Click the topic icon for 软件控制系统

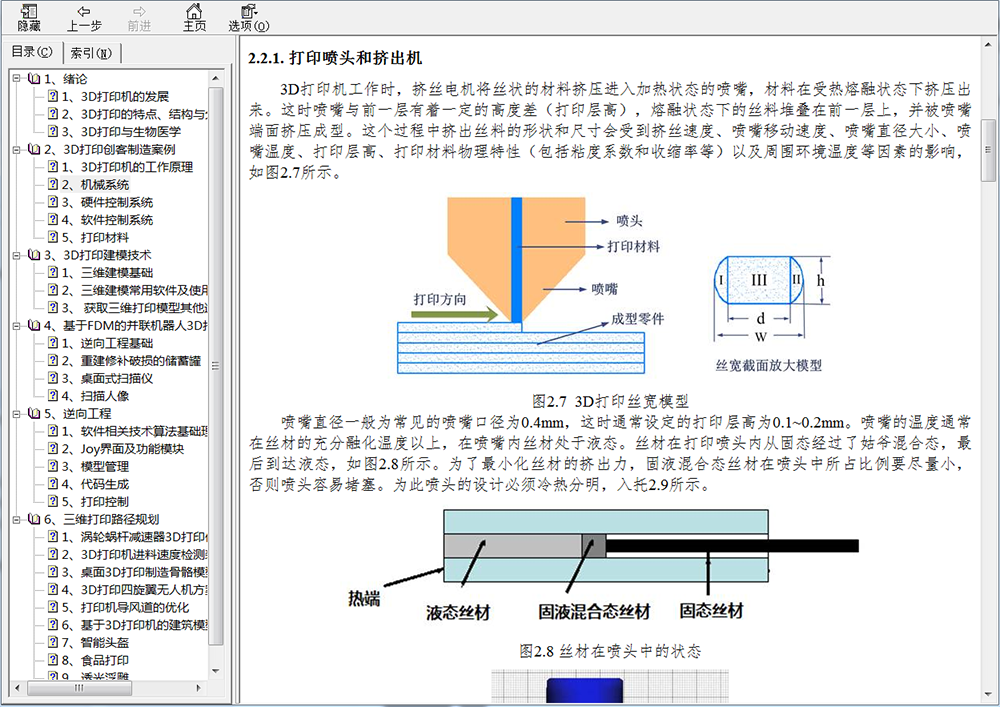54,220
